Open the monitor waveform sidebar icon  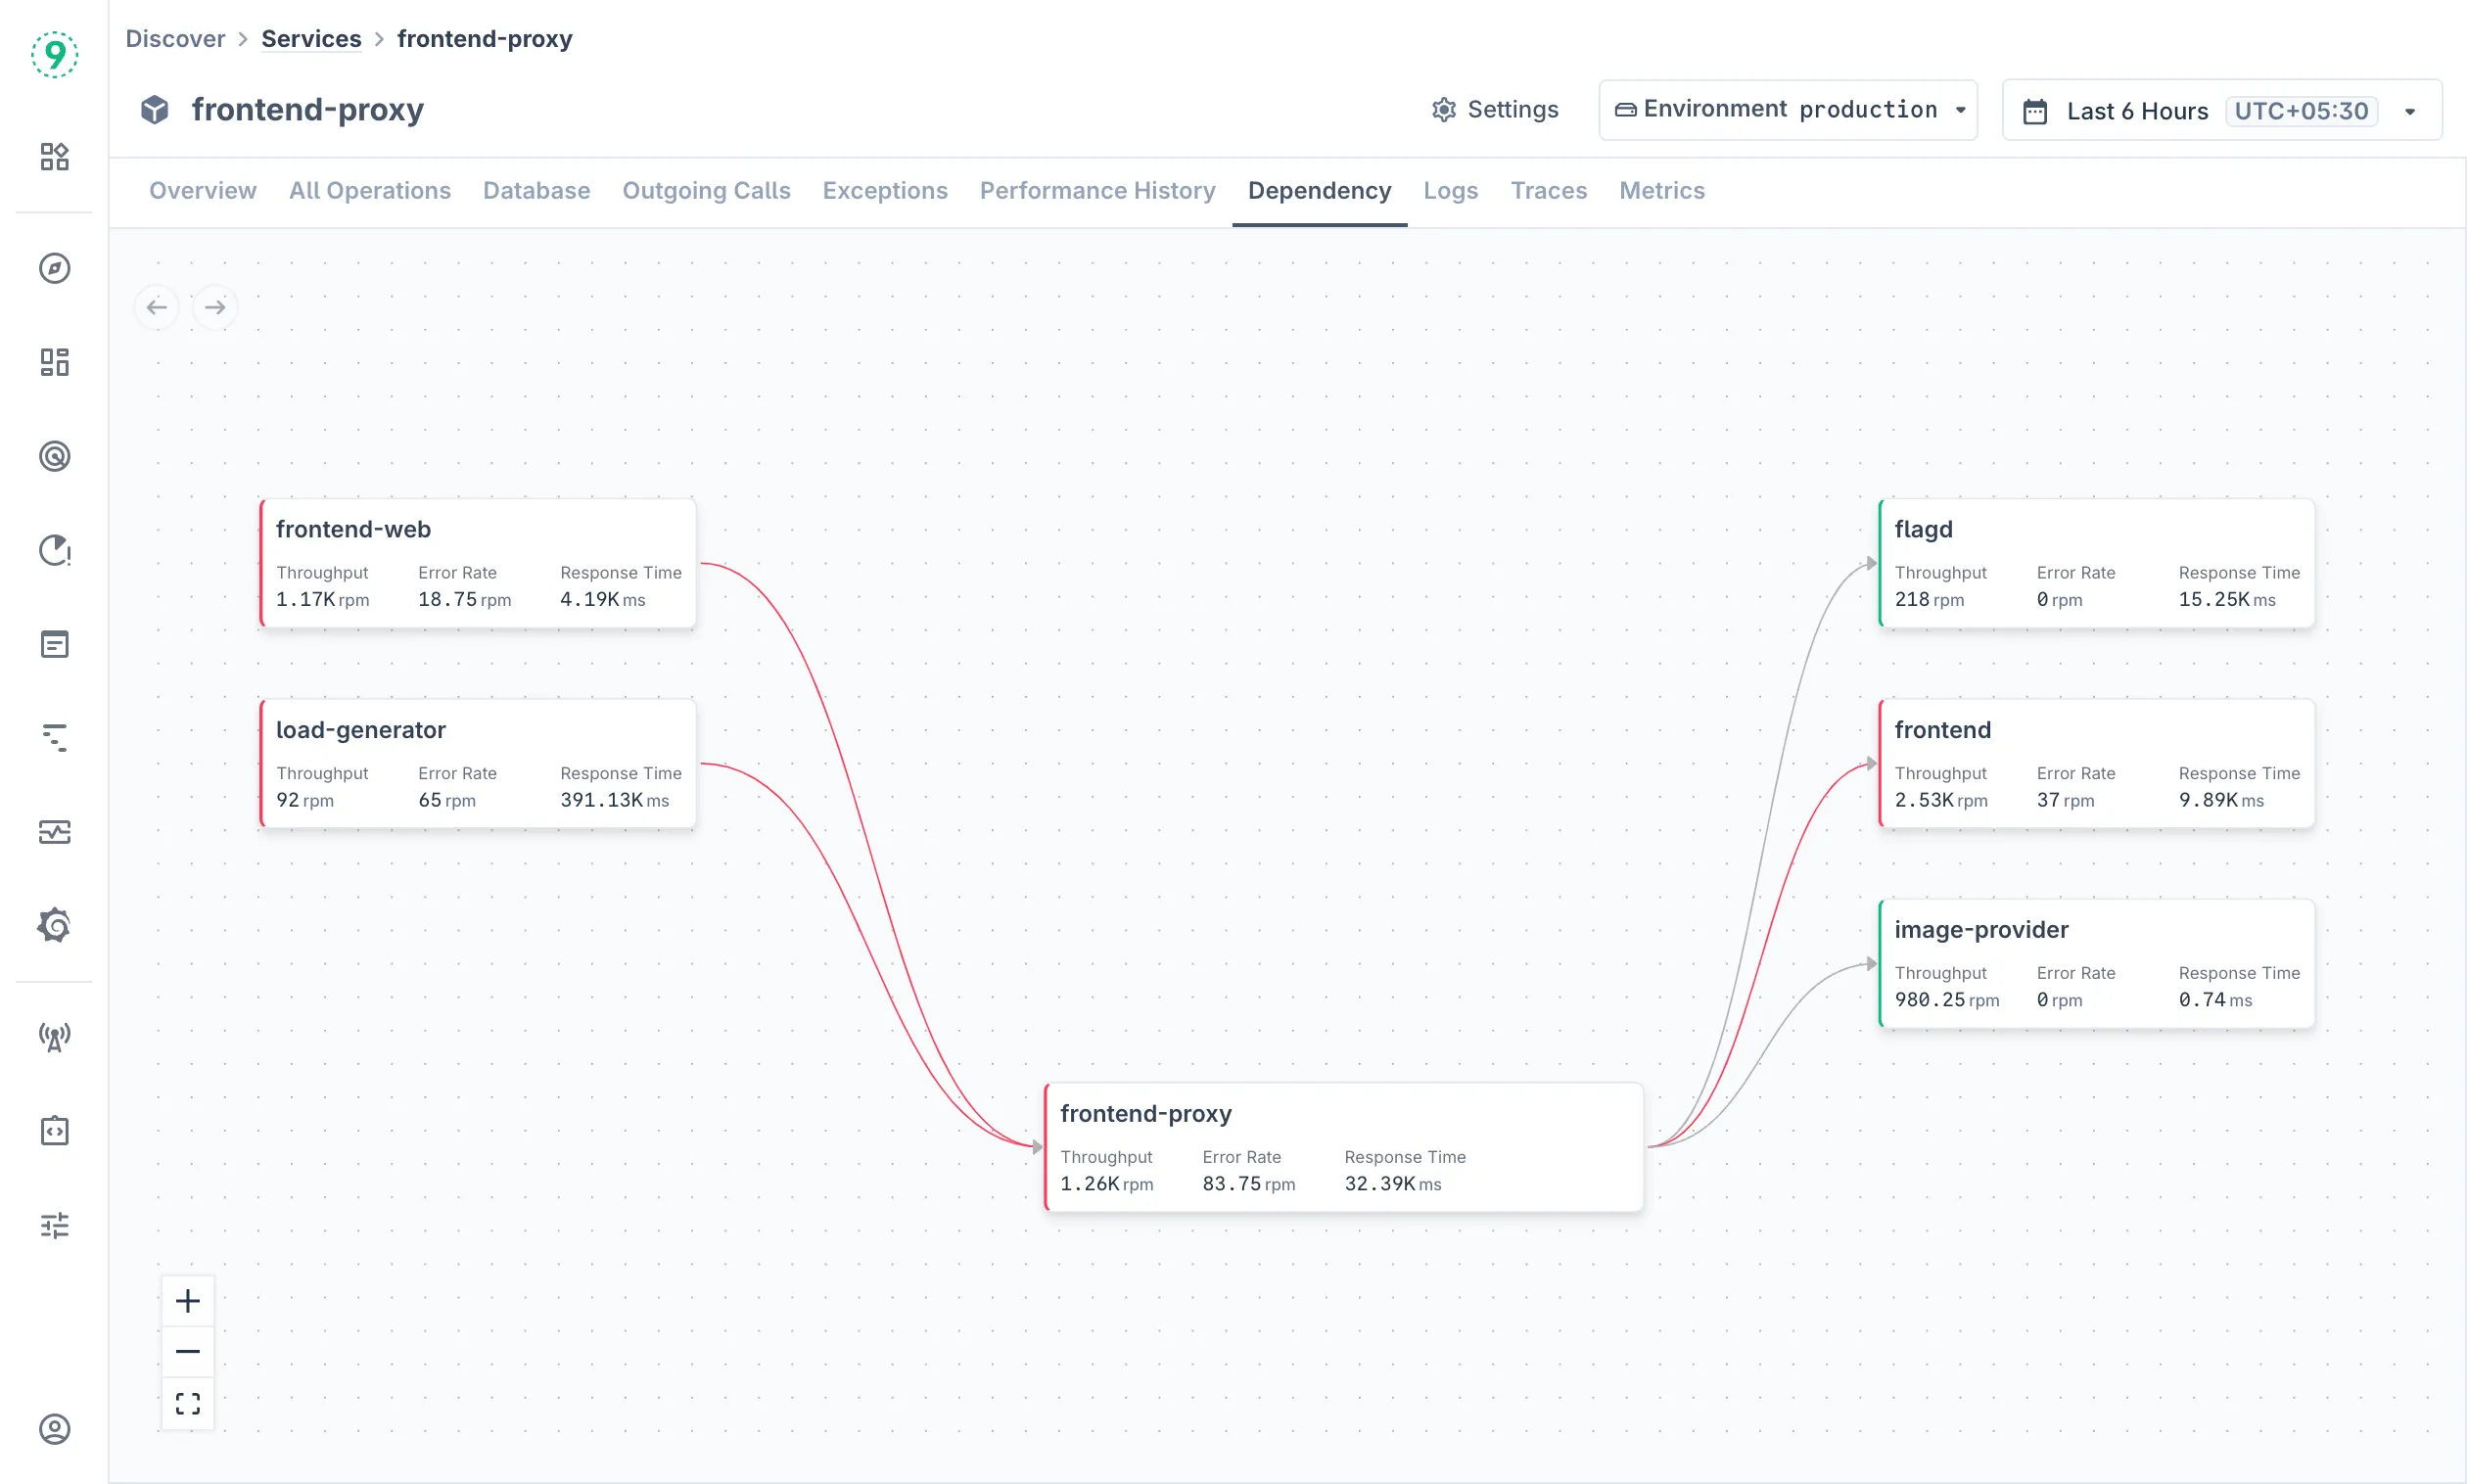[54, 832]
